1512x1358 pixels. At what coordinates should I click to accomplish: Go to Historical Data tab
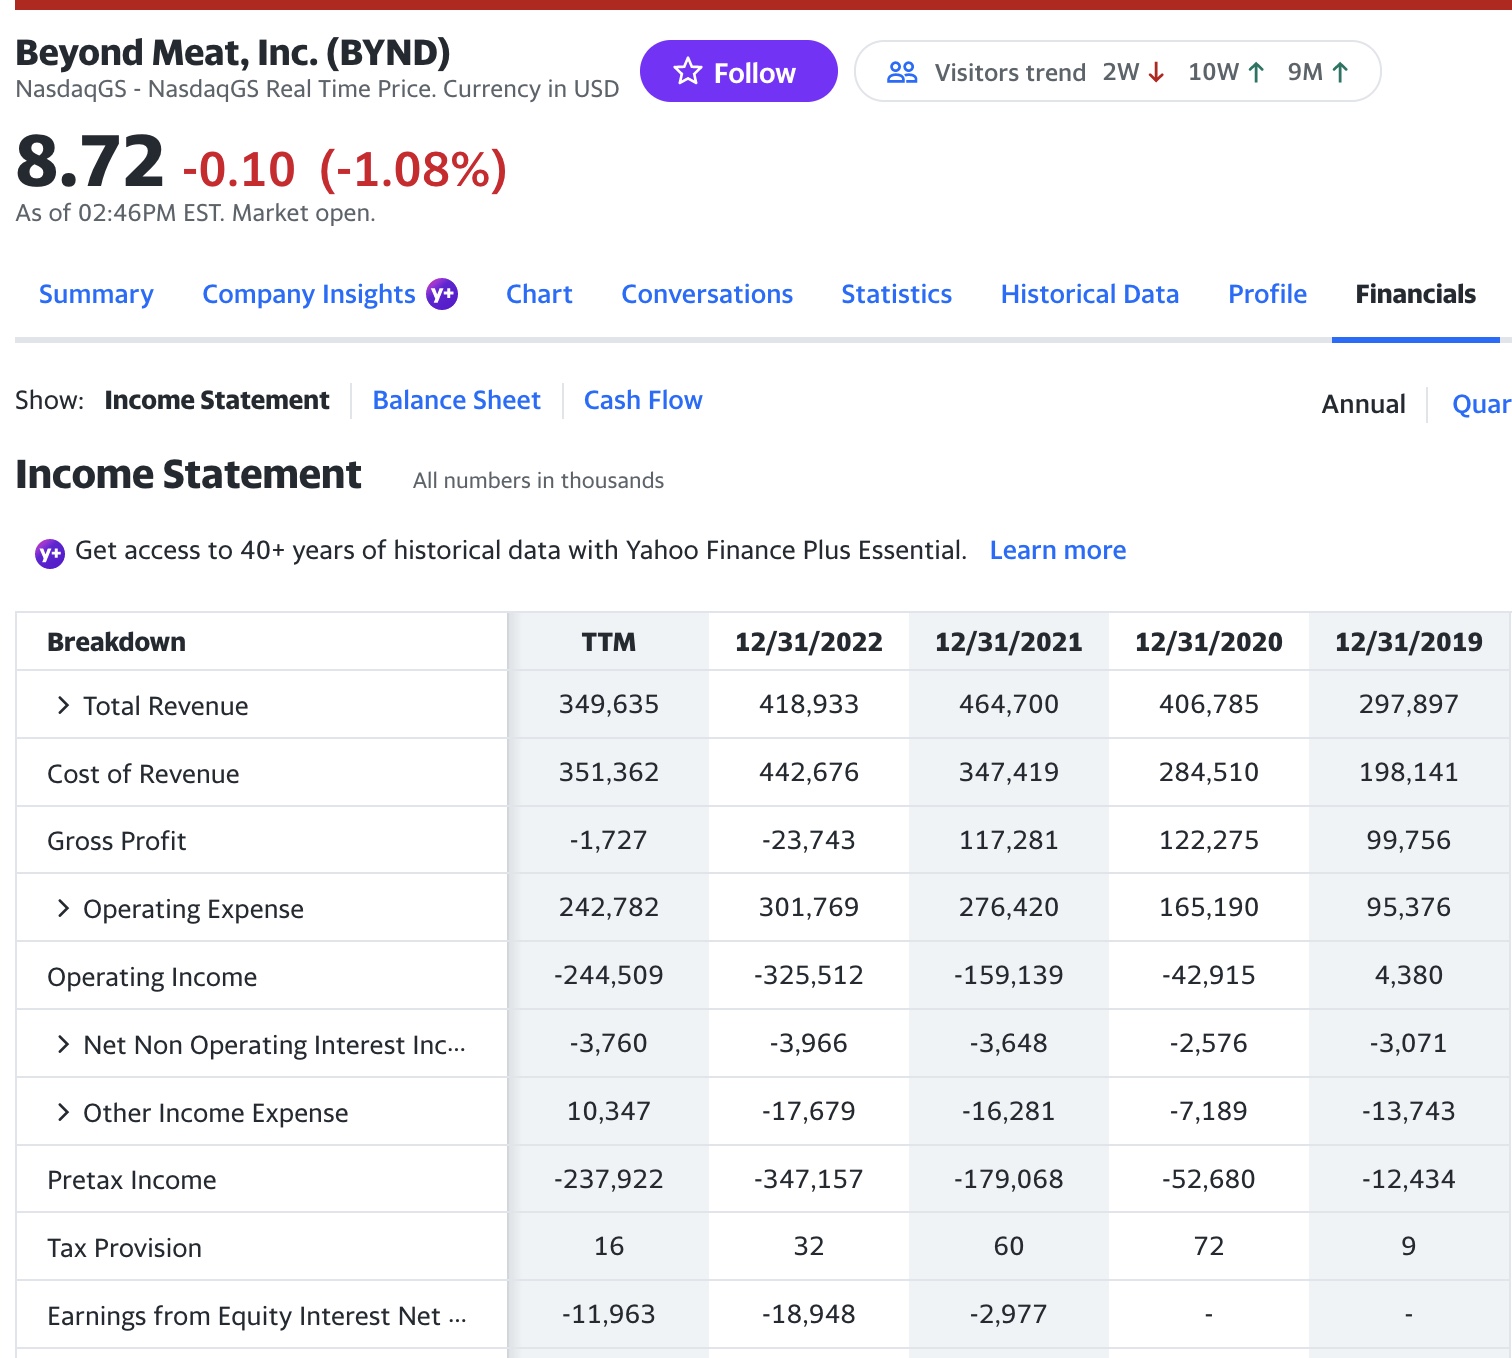point(1089,294)
